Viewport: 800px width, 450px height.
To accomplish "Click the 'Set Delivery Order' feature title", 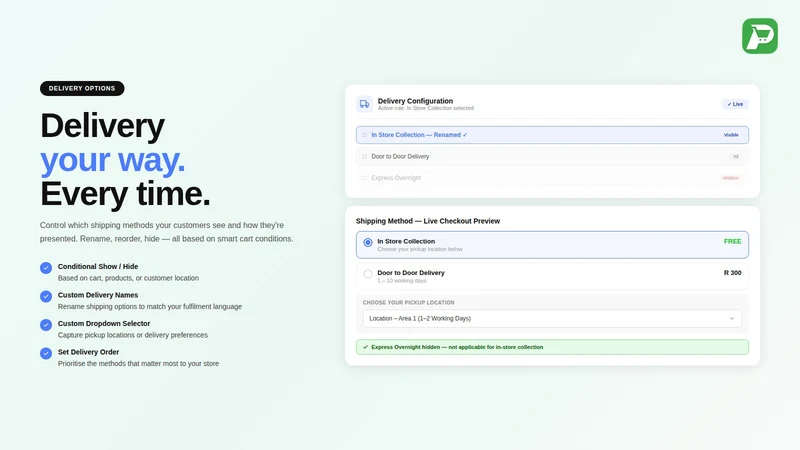I will coord(88,352).
